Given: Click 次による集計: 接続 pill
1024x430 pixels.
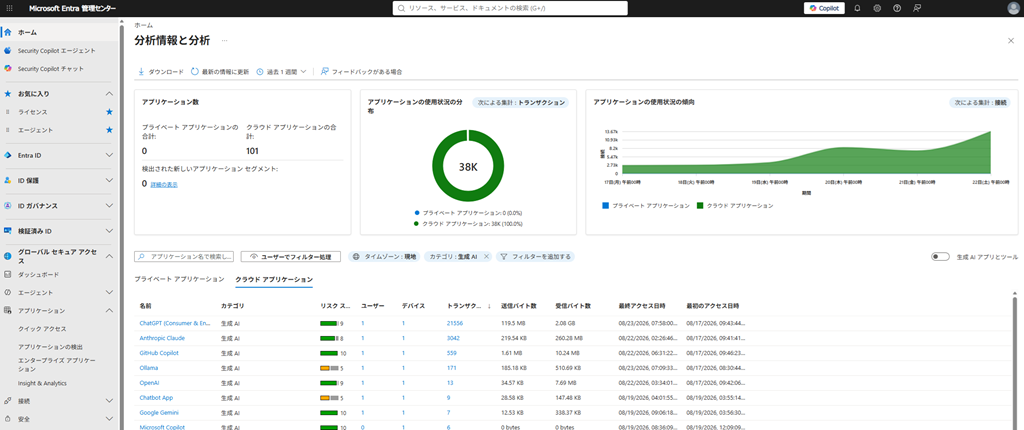Looking at the screenshot, I should coord(979,103).
